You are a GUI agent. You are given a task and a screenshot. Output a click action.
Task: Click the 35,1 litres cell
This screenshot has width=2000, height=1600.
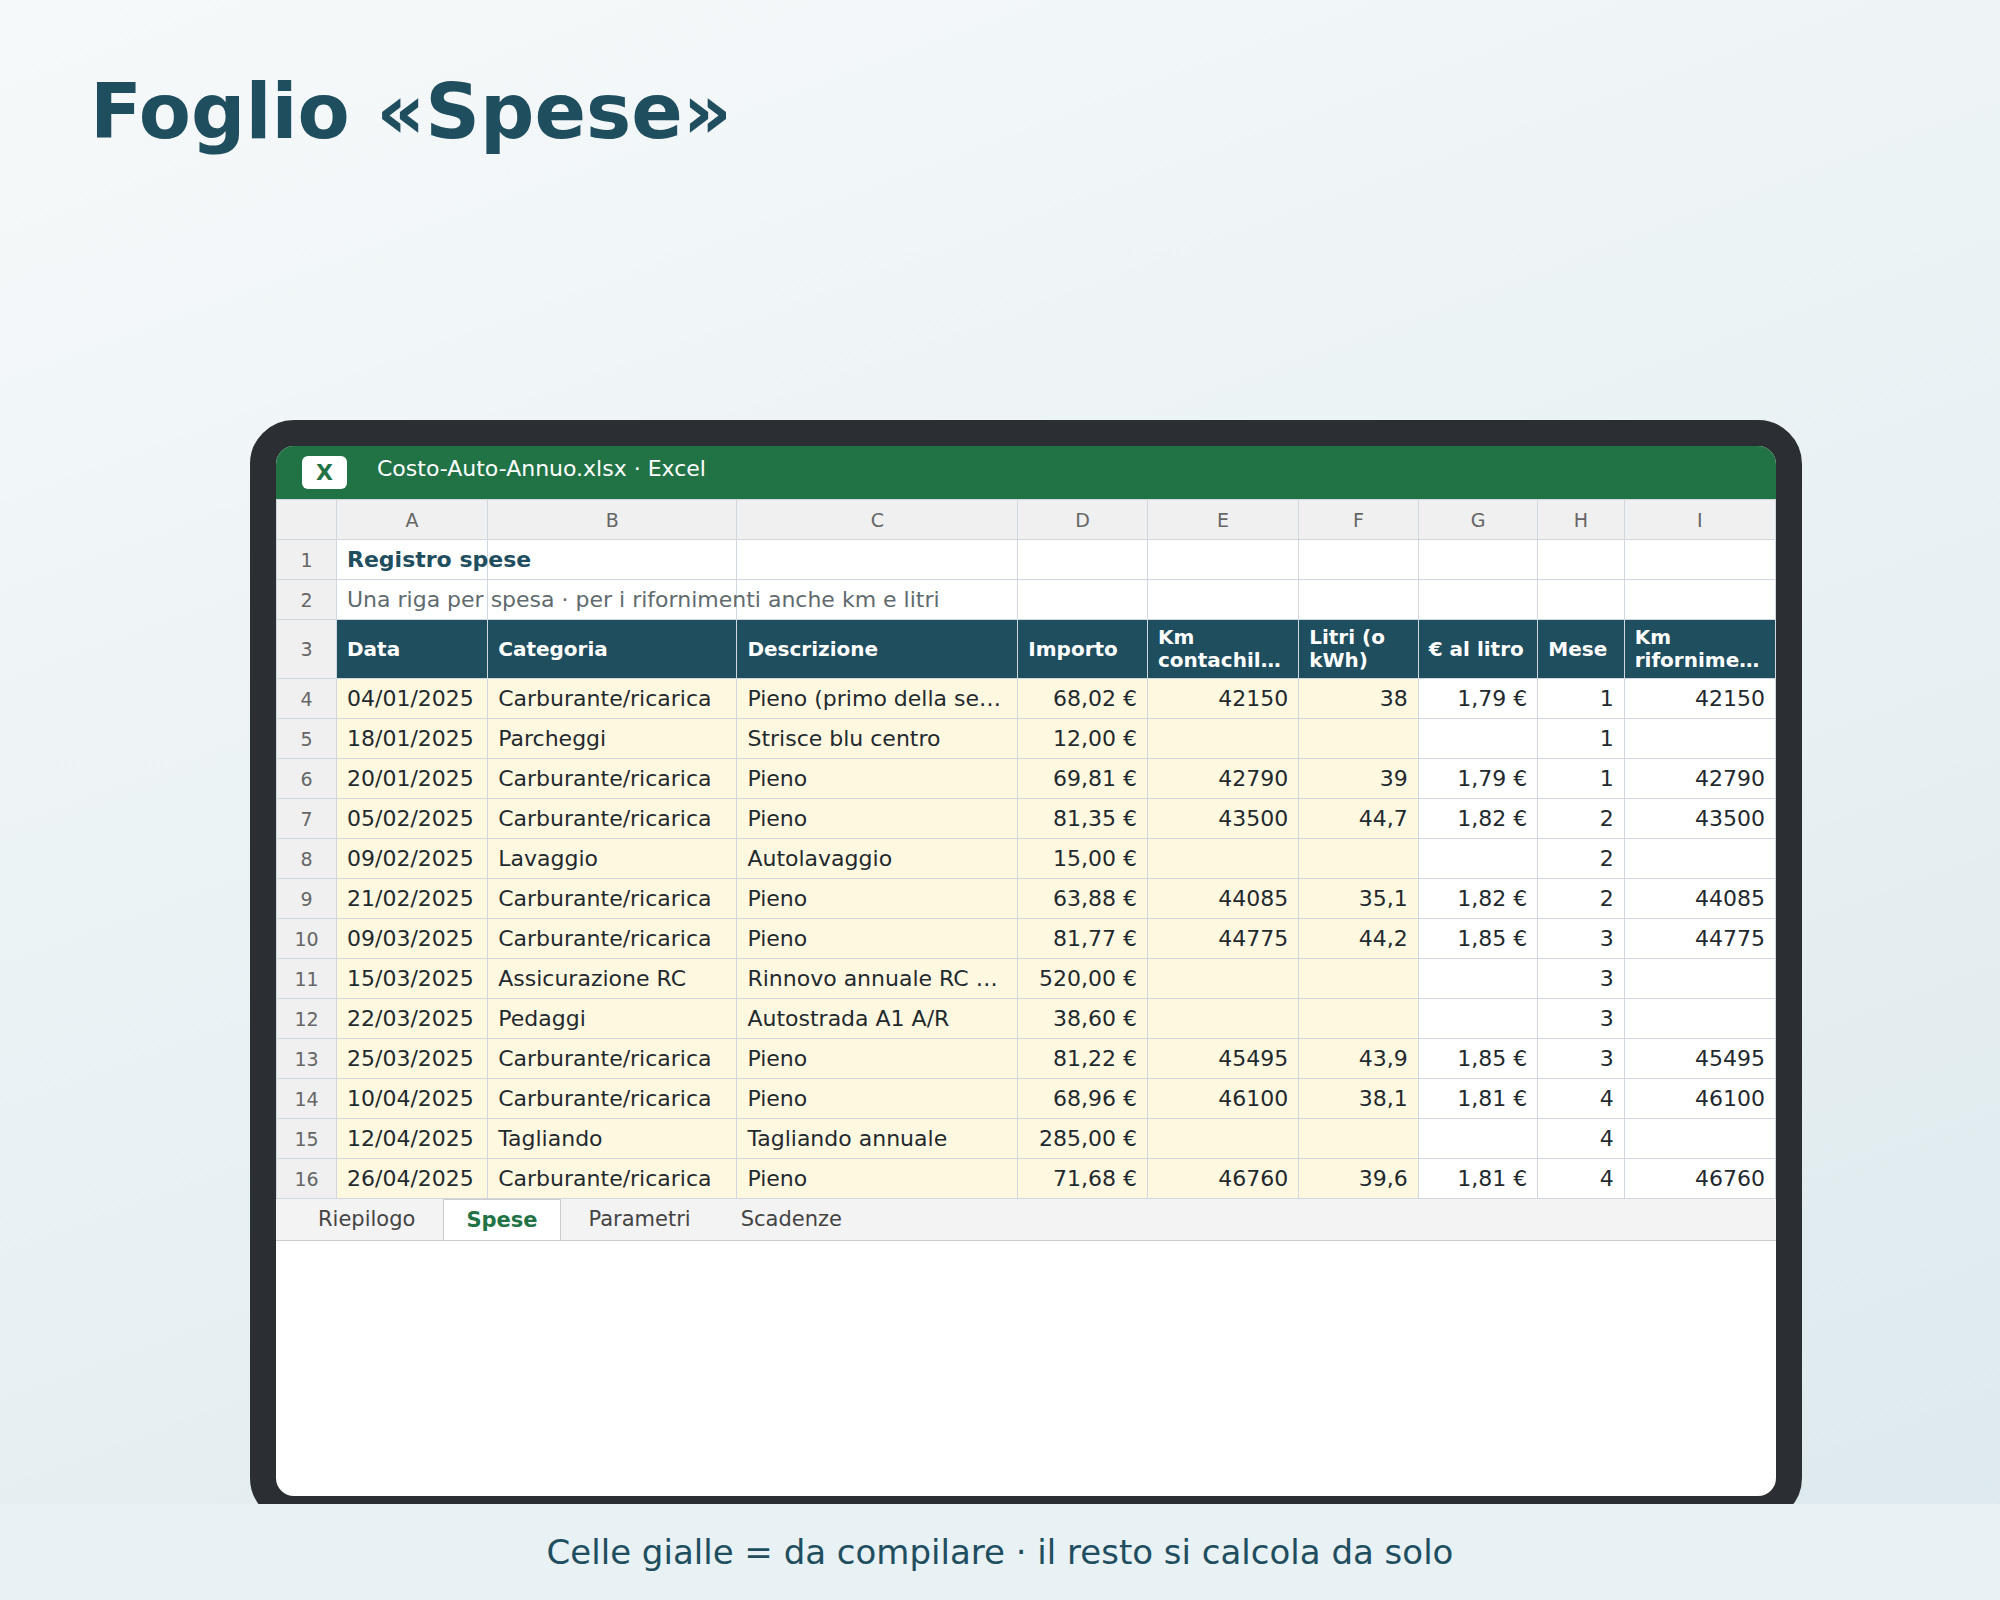click(x=1358, y=899)
